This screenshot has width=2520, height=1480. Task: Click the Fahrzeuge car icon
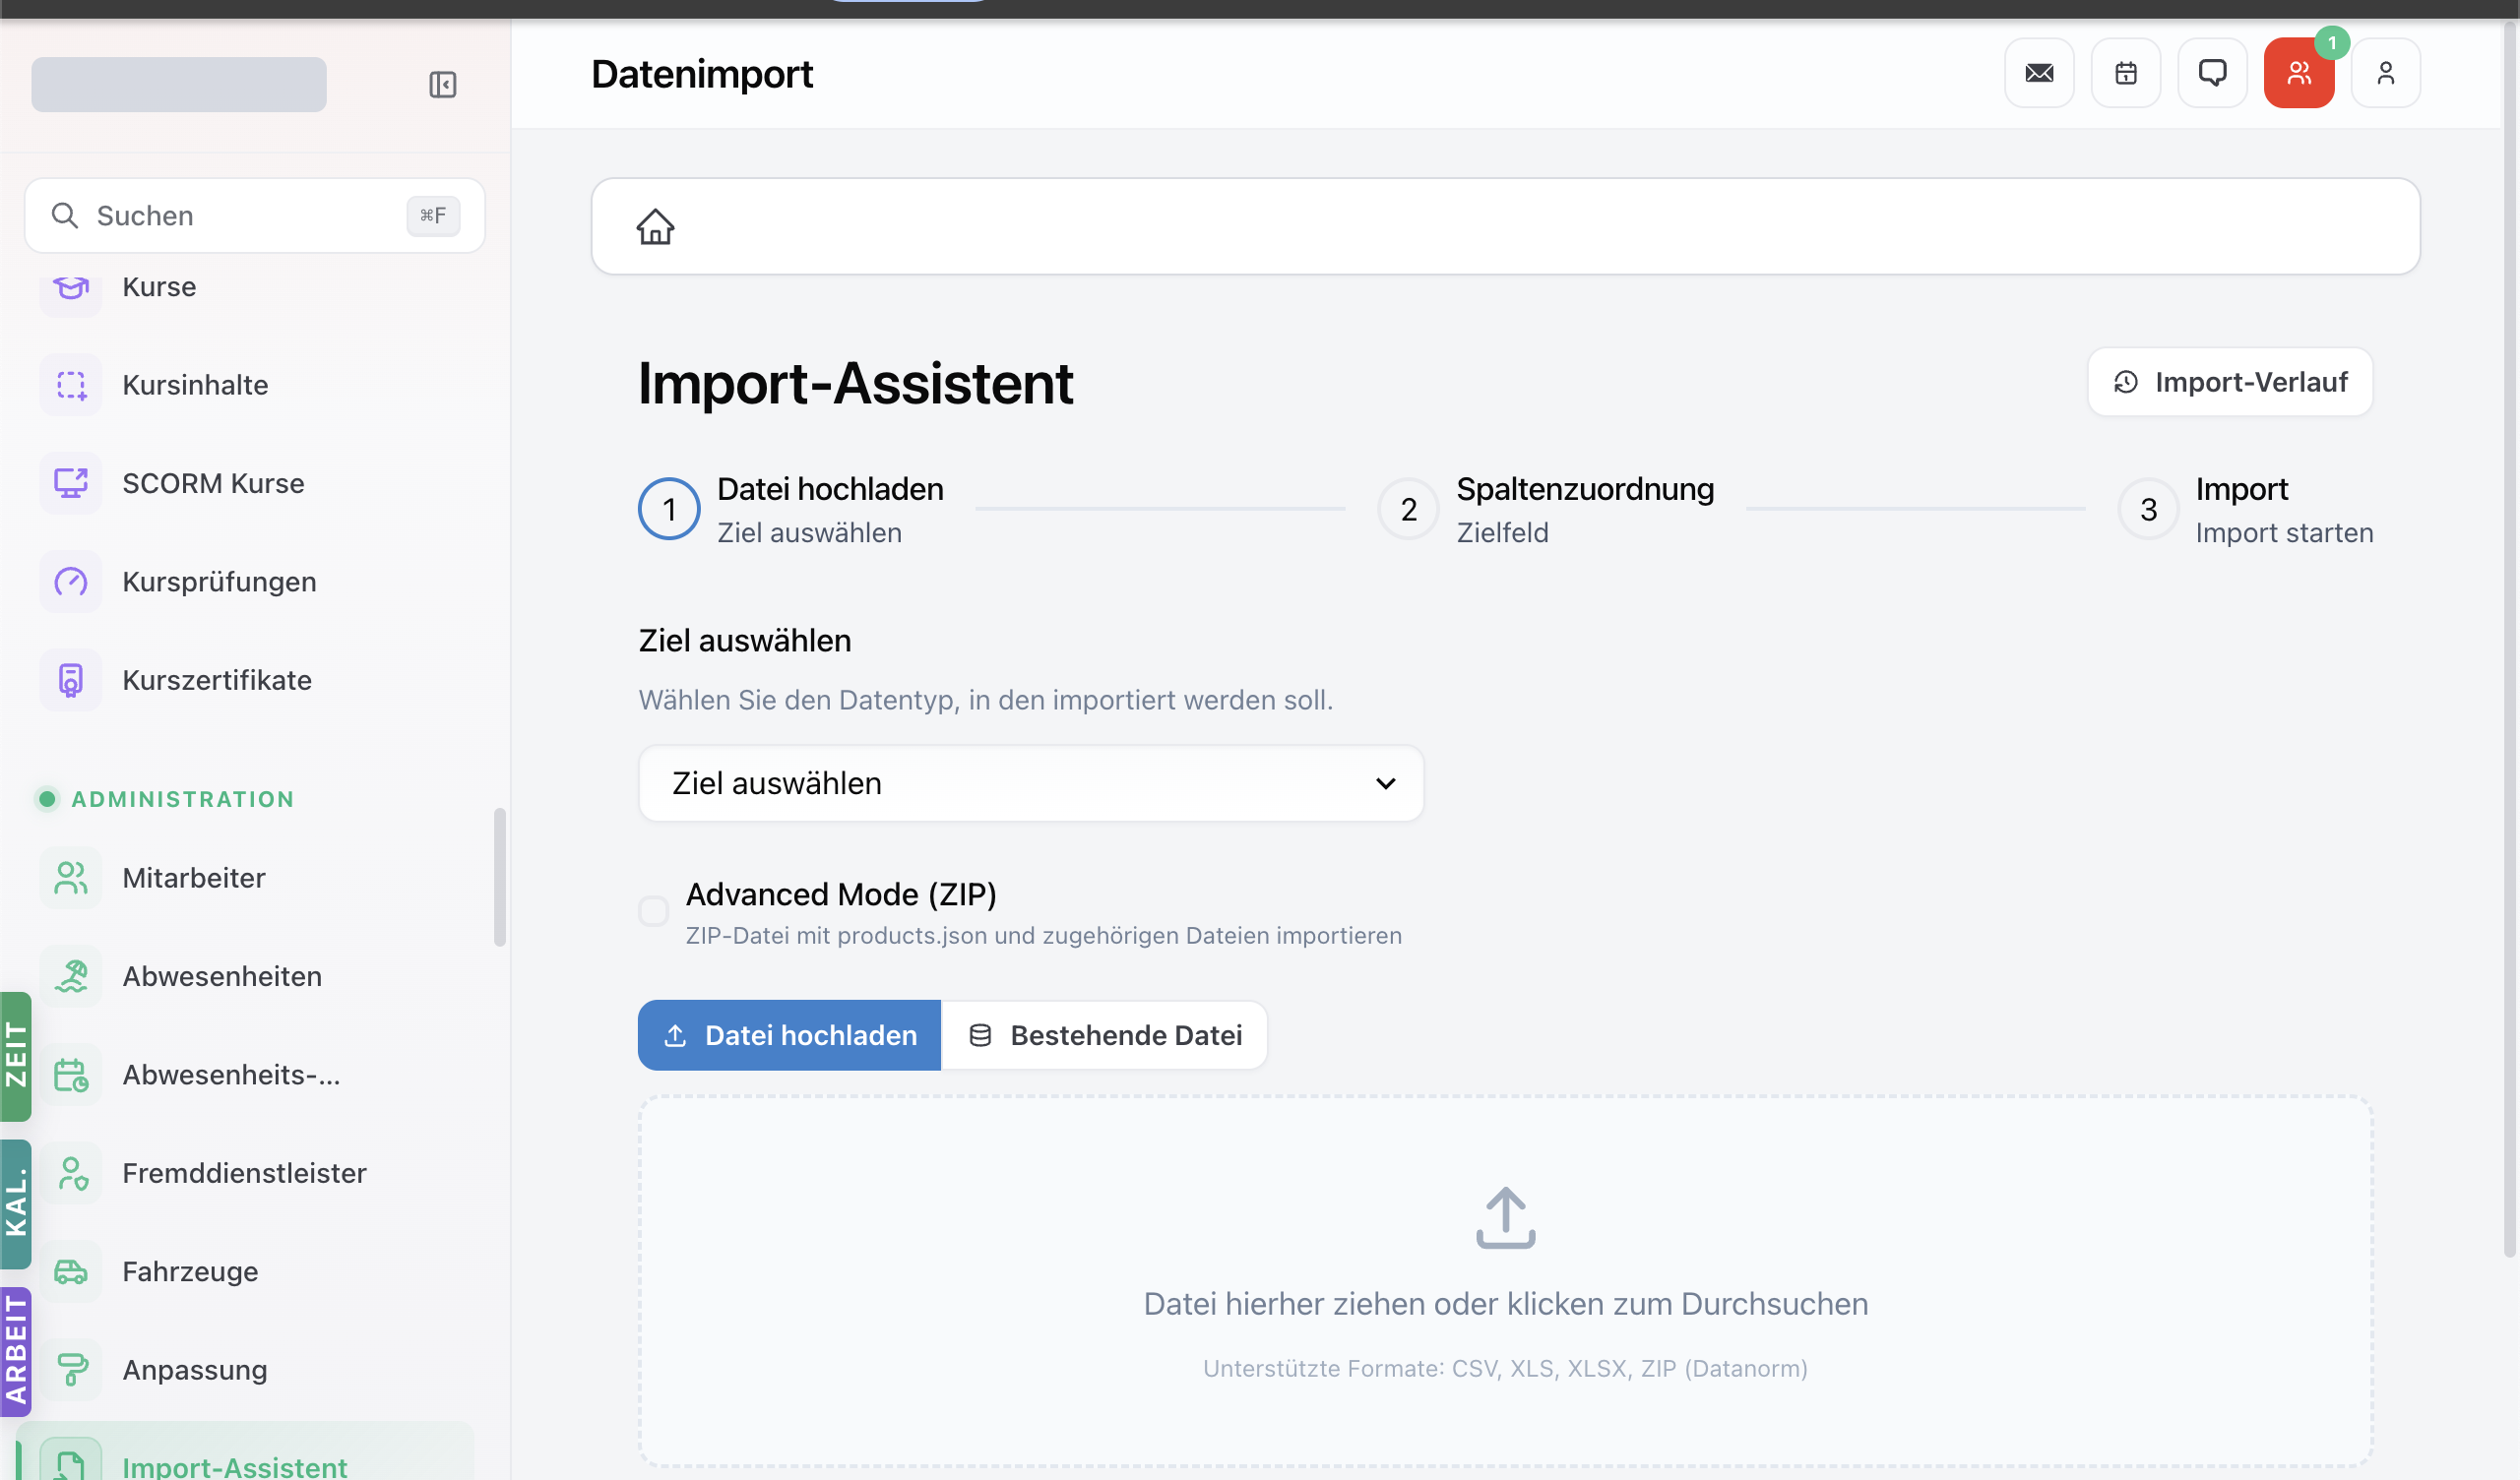point(71,1272)
